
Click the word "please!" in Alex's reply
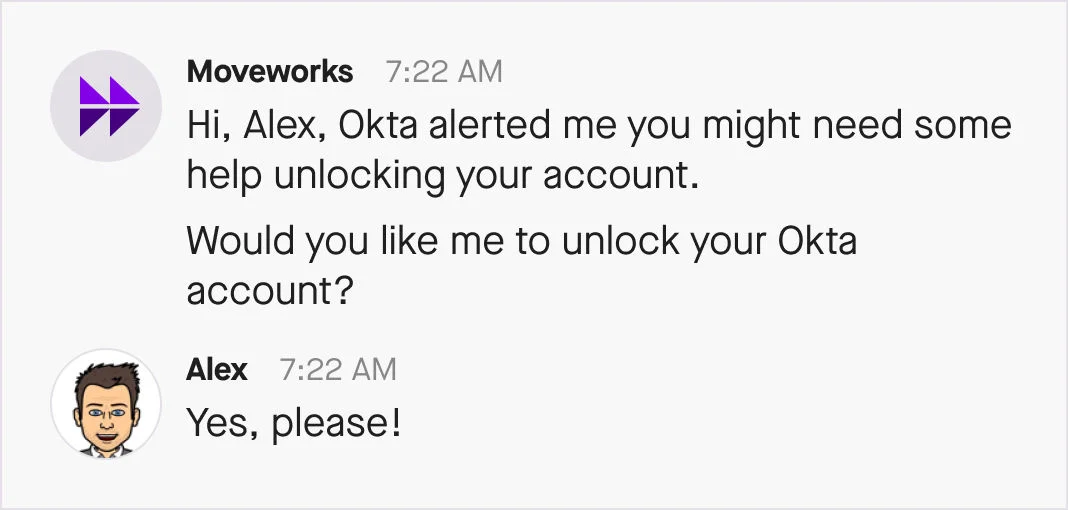click(x=337, y=424)
